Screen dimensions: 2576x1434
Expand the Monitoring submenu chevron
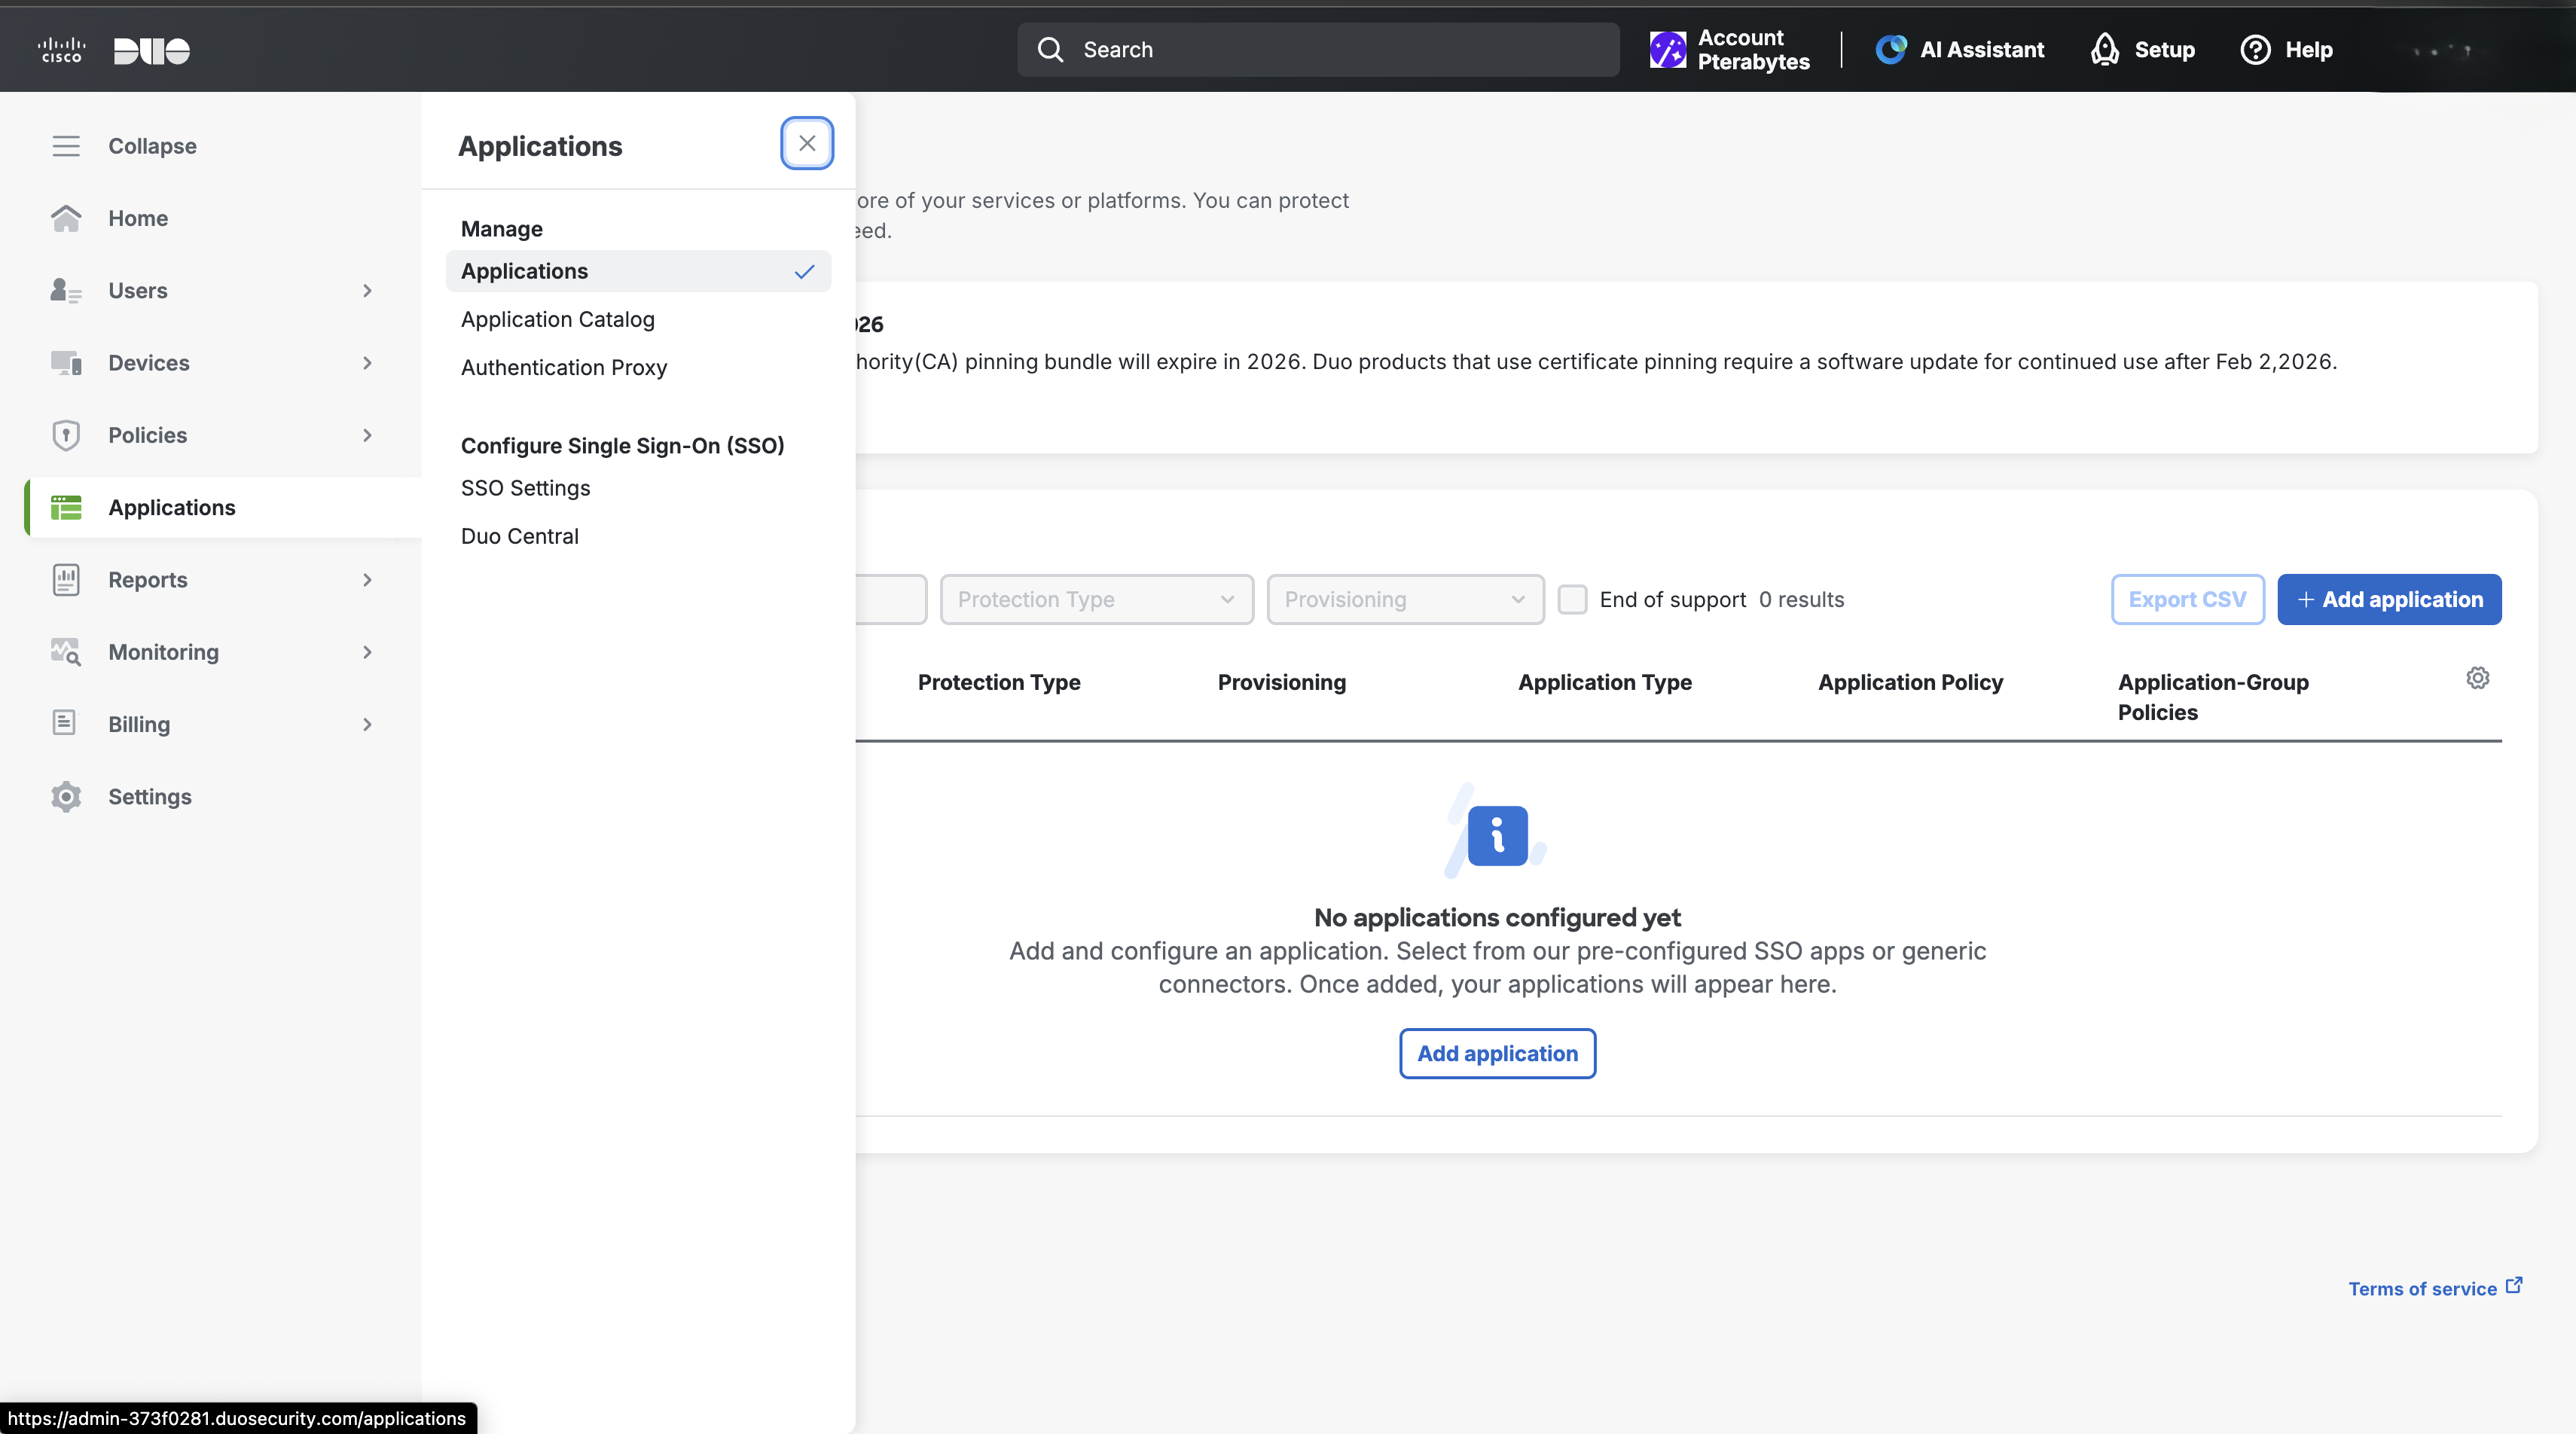coord(367,652)
